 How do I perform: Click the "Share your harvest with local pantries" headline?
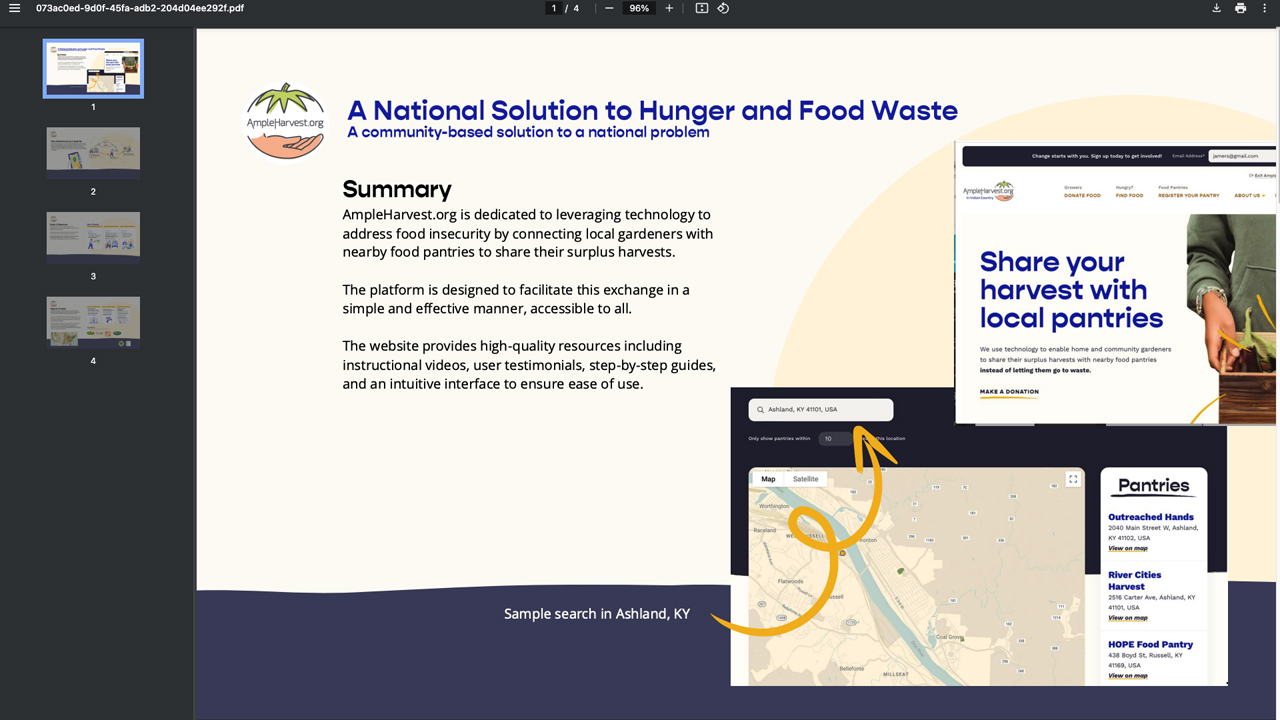[x=1071, y=290]
